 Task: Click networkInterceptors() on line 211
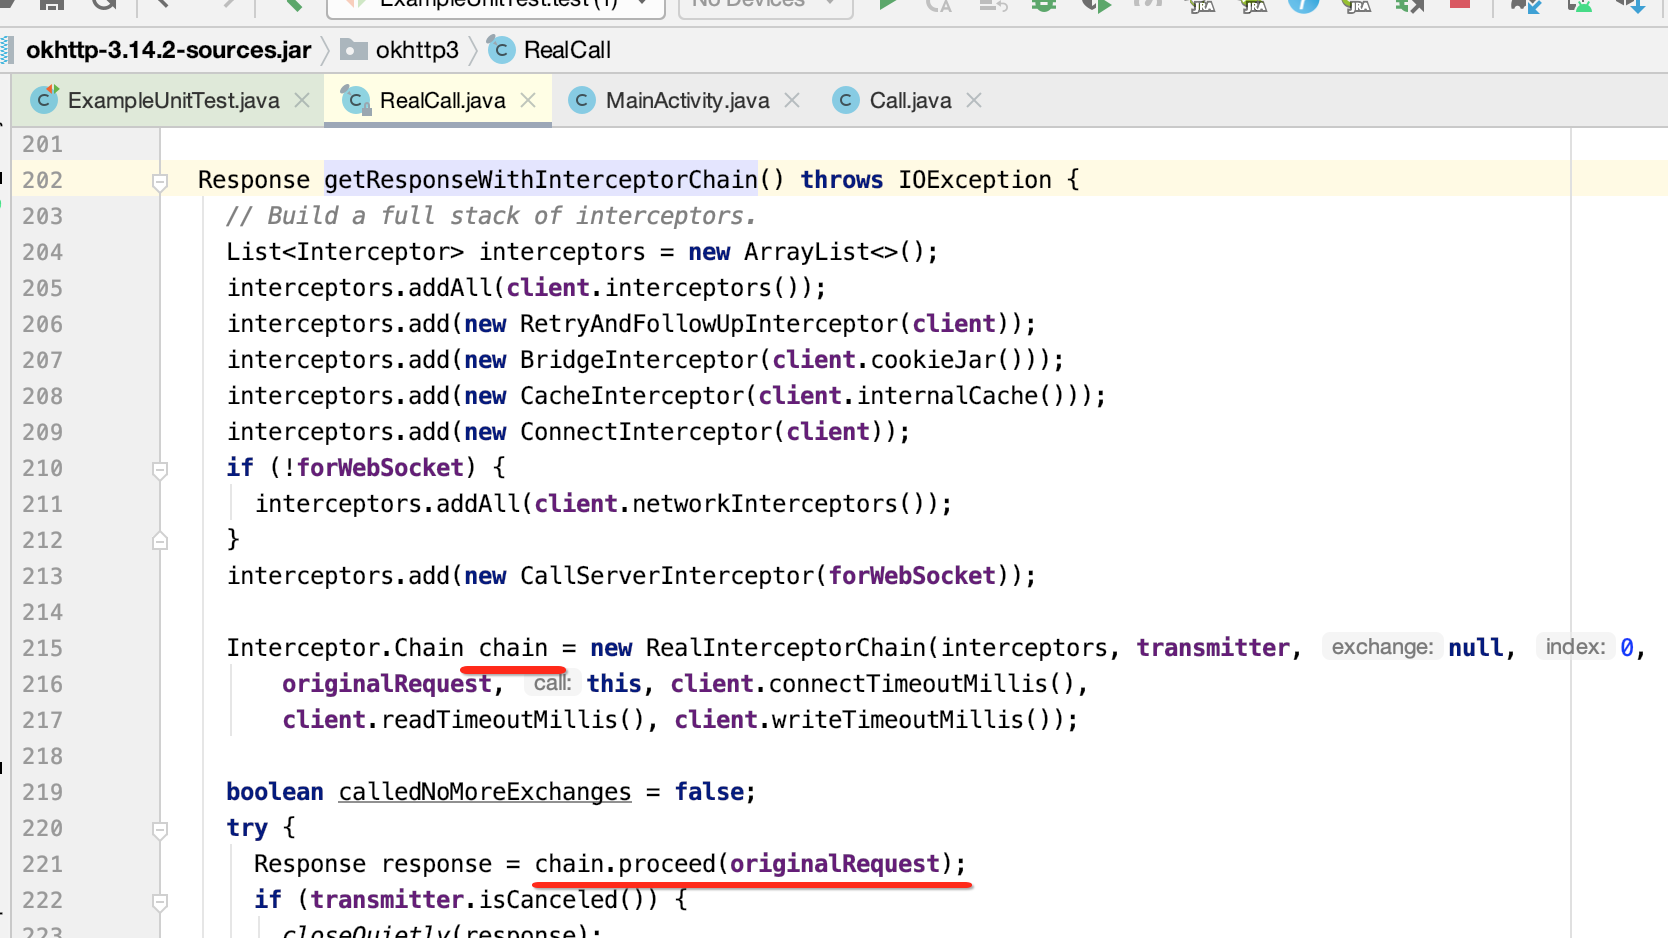point(779,504)
